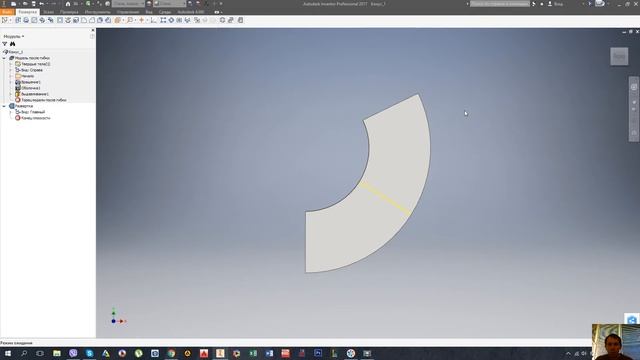Image resolution: width=640 pixels, height=360 pixels.
Task: Open the Среды ribbon tab
Action: [x=165, y=12]
